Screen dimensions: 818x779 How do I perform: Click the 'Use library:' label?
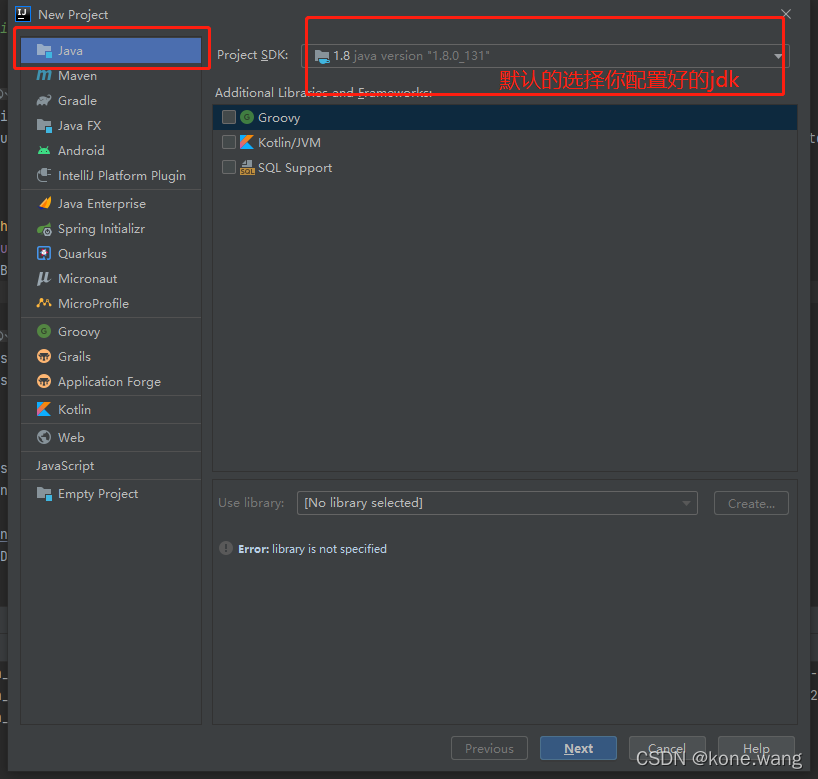point(251,503)
